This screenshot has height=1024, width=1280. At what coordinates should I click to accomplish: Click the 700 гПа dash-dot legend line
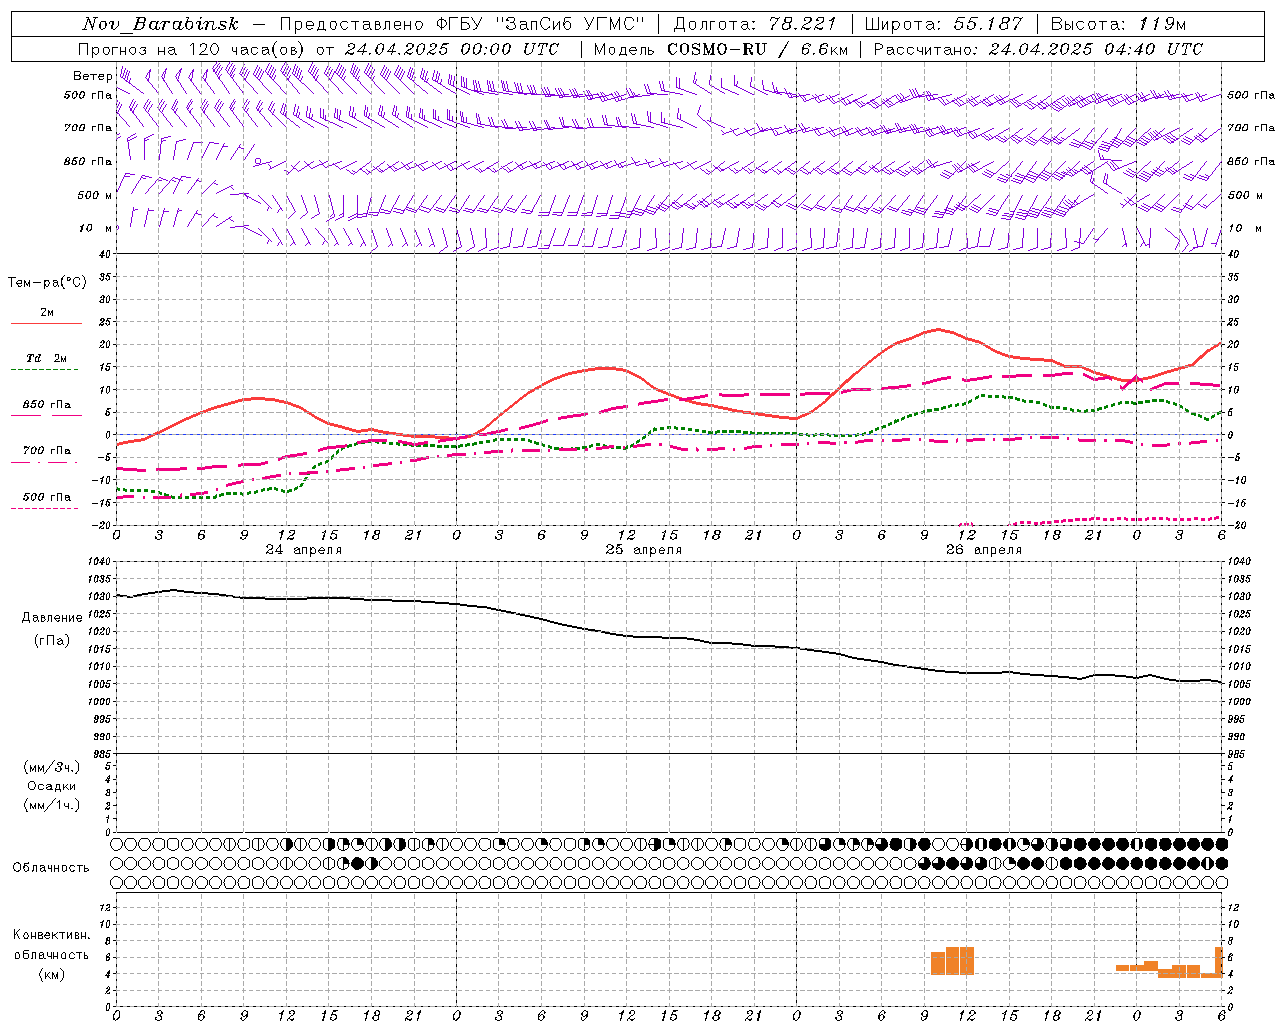(44, 462)
